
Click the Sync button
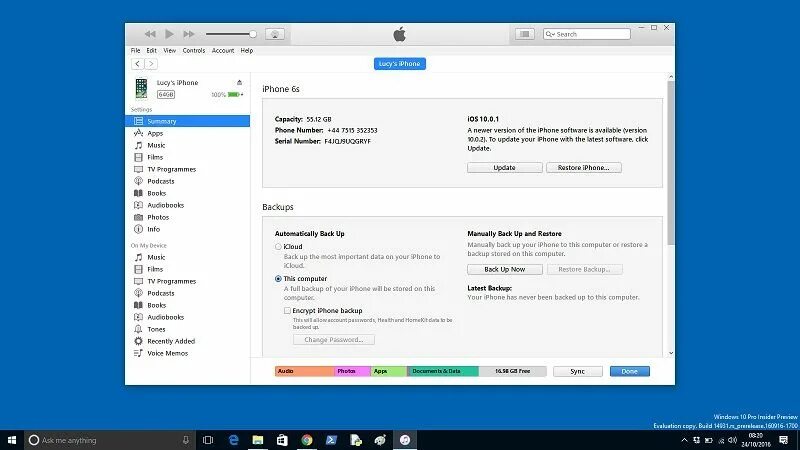click(x=578, y=371)
